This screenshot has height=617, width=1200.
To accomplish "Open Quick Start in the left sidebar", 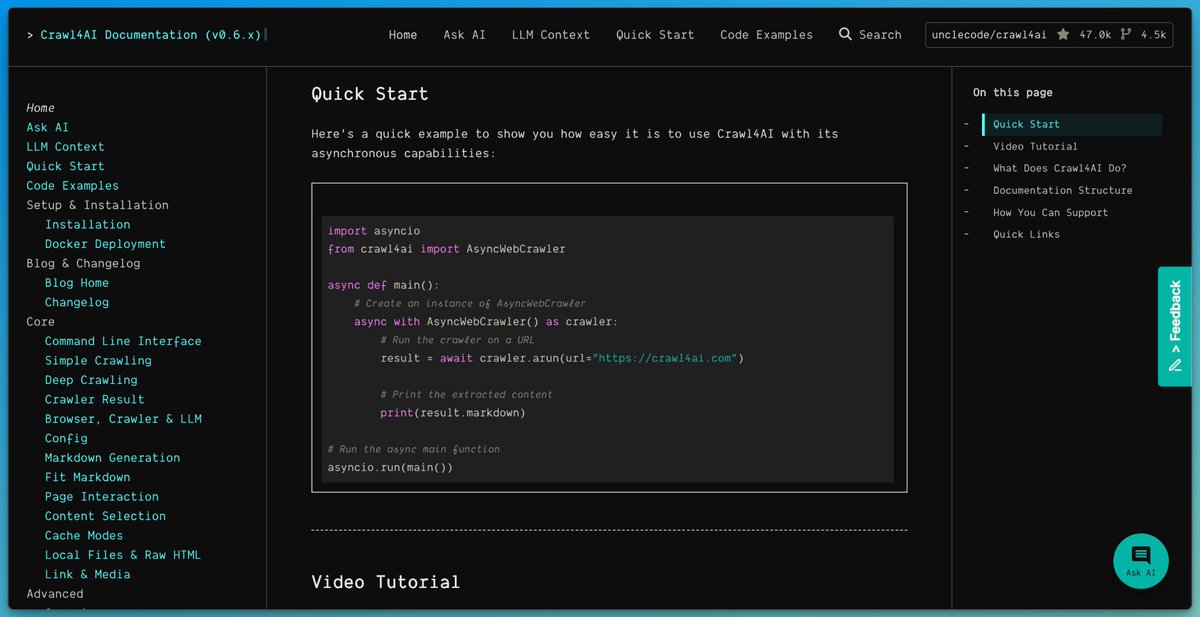I will [65, 166].
